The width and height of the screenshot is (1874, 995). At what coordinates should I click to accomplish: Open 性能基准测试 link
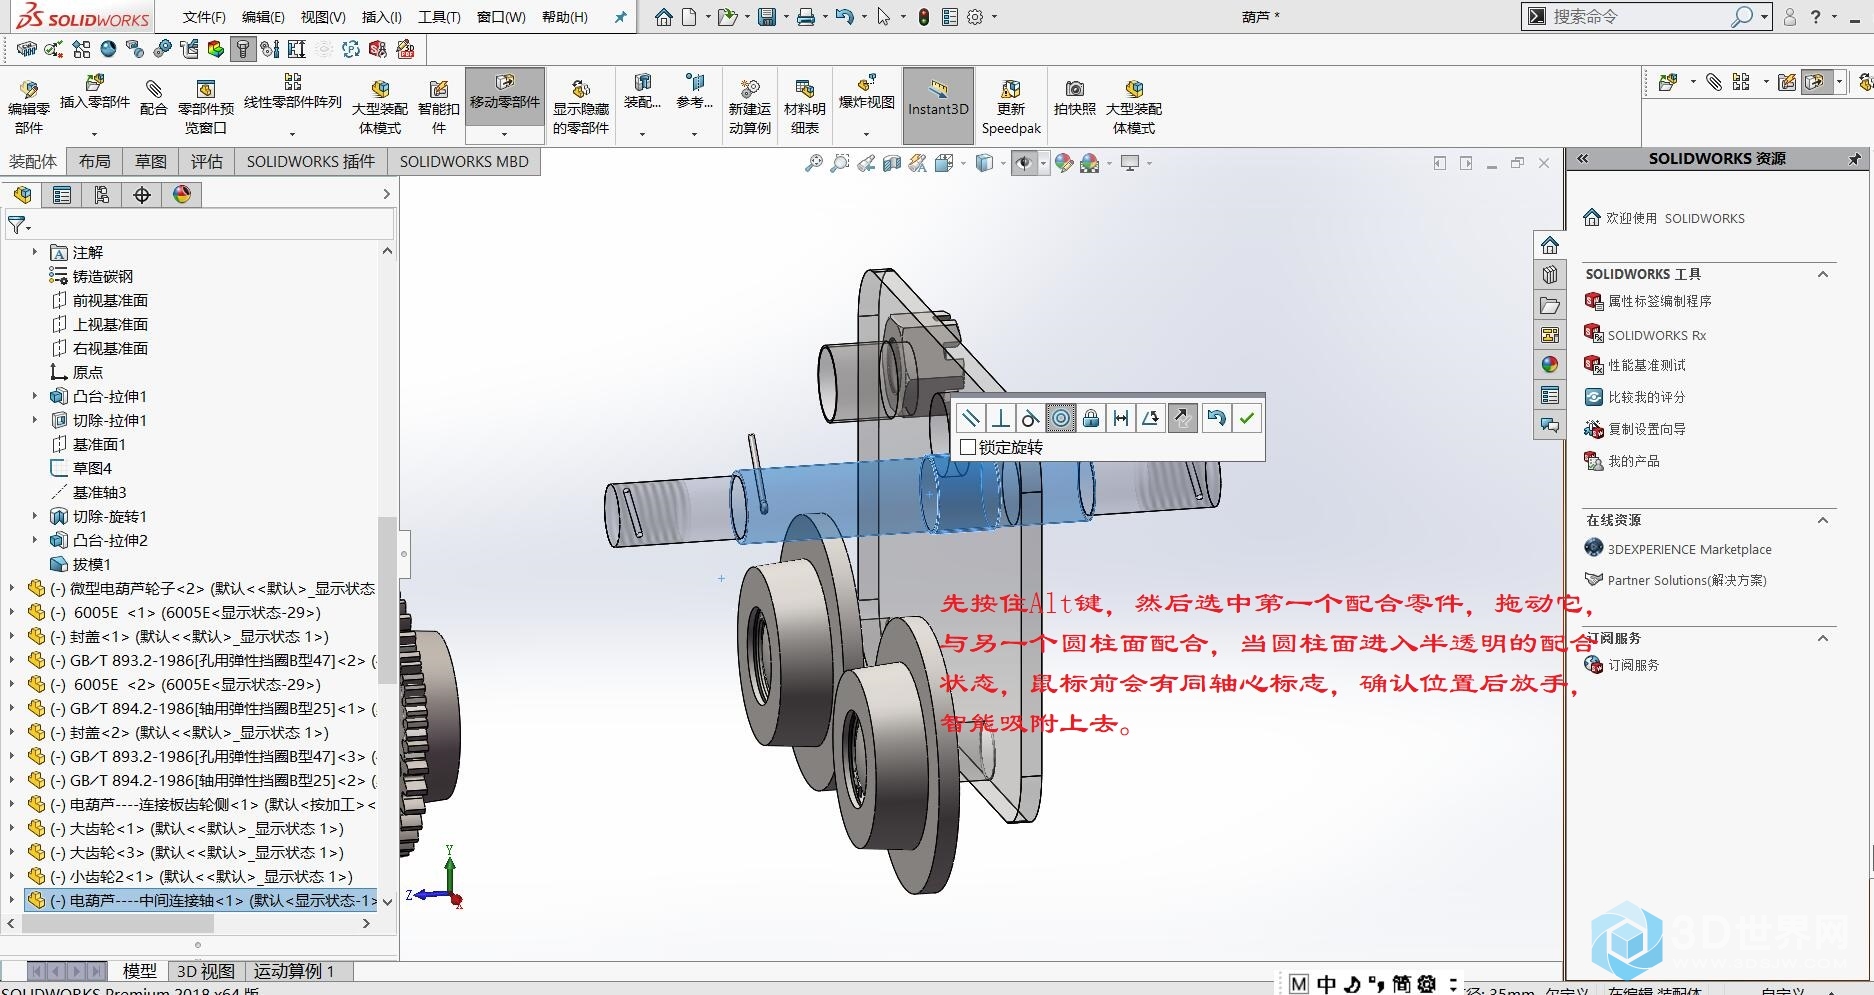pos(1647,365)
